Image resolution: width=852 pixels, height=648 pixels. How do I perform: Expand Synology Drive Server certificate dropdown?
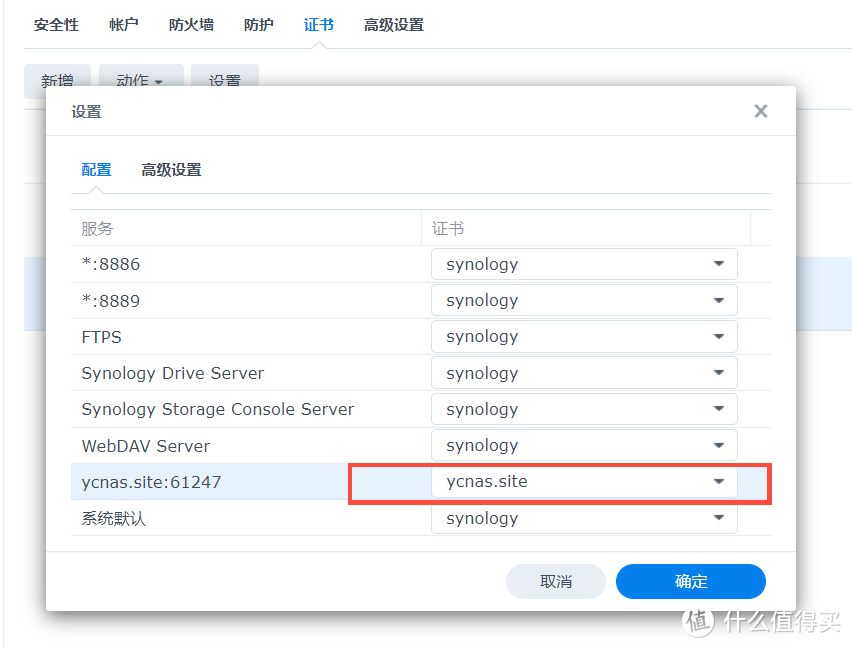click(584, 373)
